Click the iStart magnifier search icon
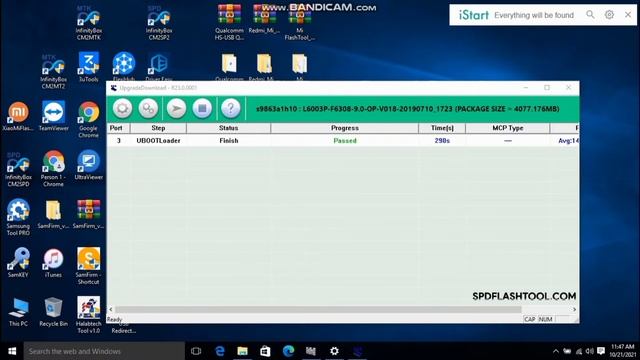The height and width of the screenshot is (360, 640). coord(590,15)
